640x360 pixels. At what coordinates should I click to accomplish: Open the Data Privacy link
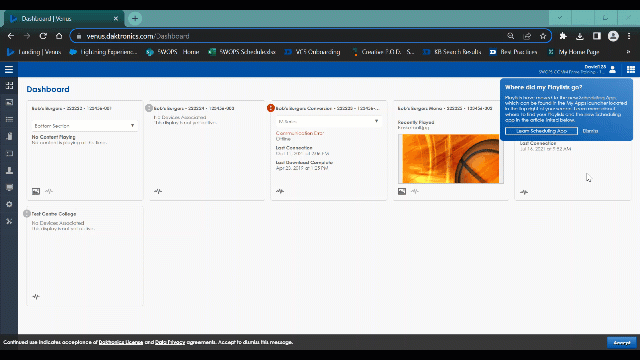170,342
